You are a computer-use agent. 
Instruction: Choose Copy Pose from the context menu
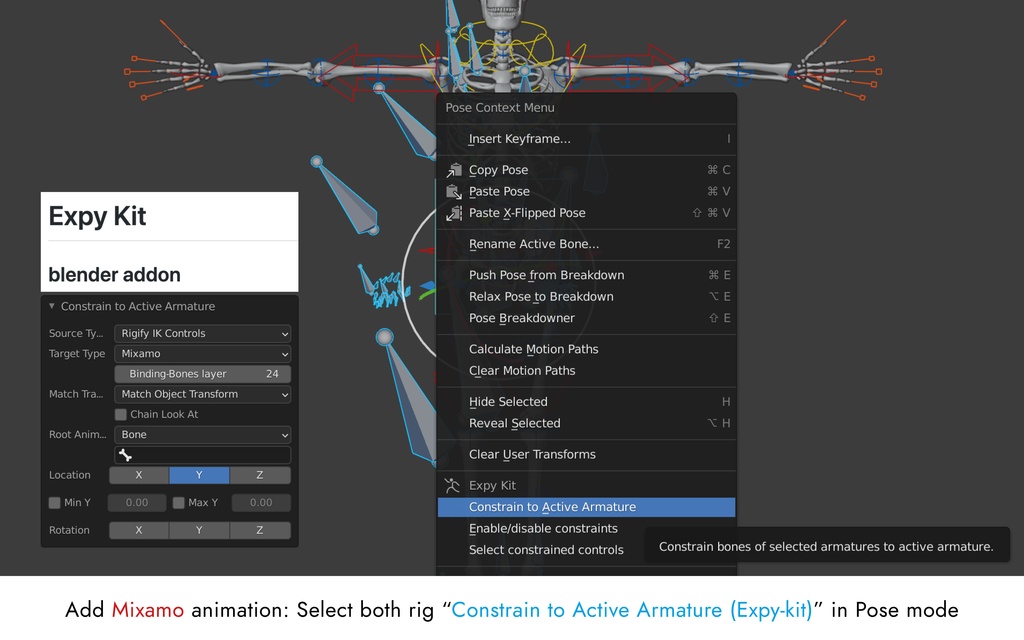pos(586,170)
